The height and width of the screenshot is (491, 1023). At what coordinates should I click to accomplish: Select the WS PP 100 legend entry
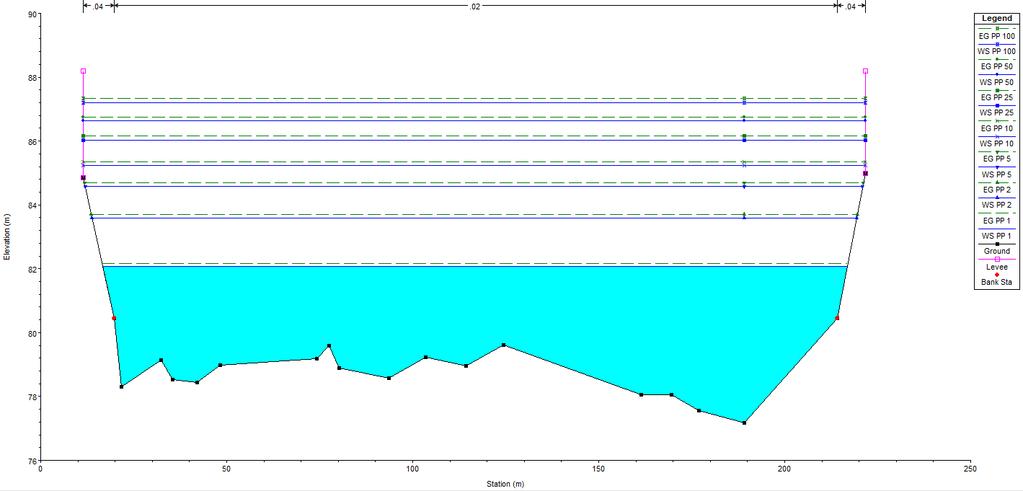coord(997,51)
